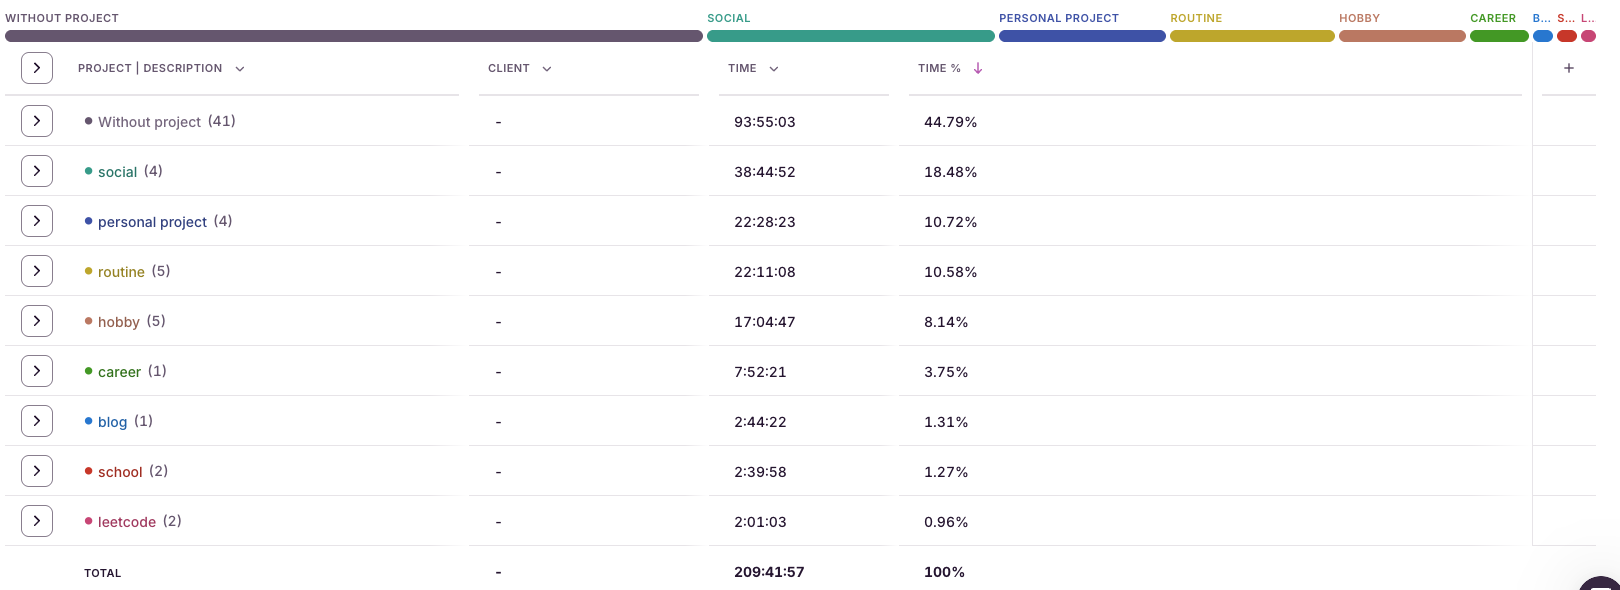Click the Social green bar segment
The height and width of the screenshot is (590, 1620).
[x=851, y=36]
